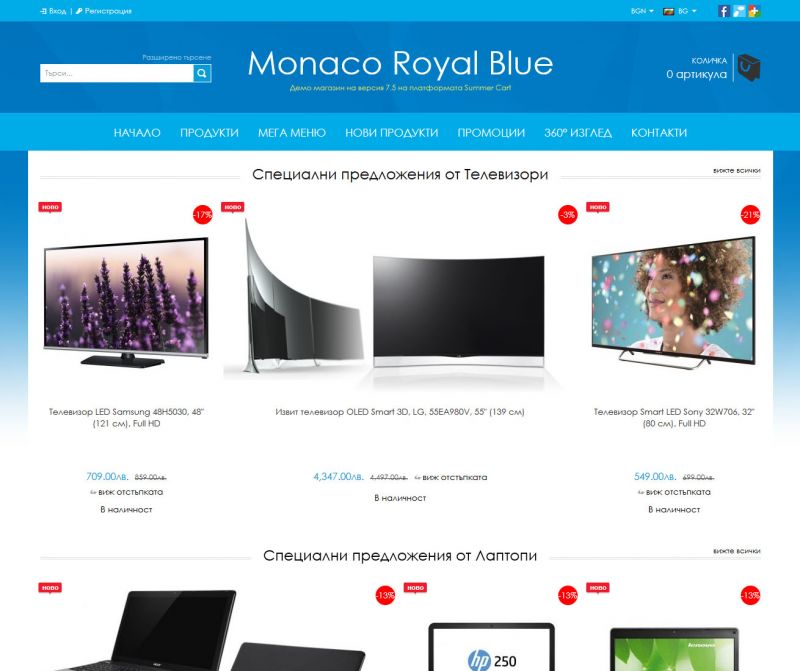Click виж отстъпката under the LG OLED TV
Screen dimensions: 800x671
coord(451,478)
